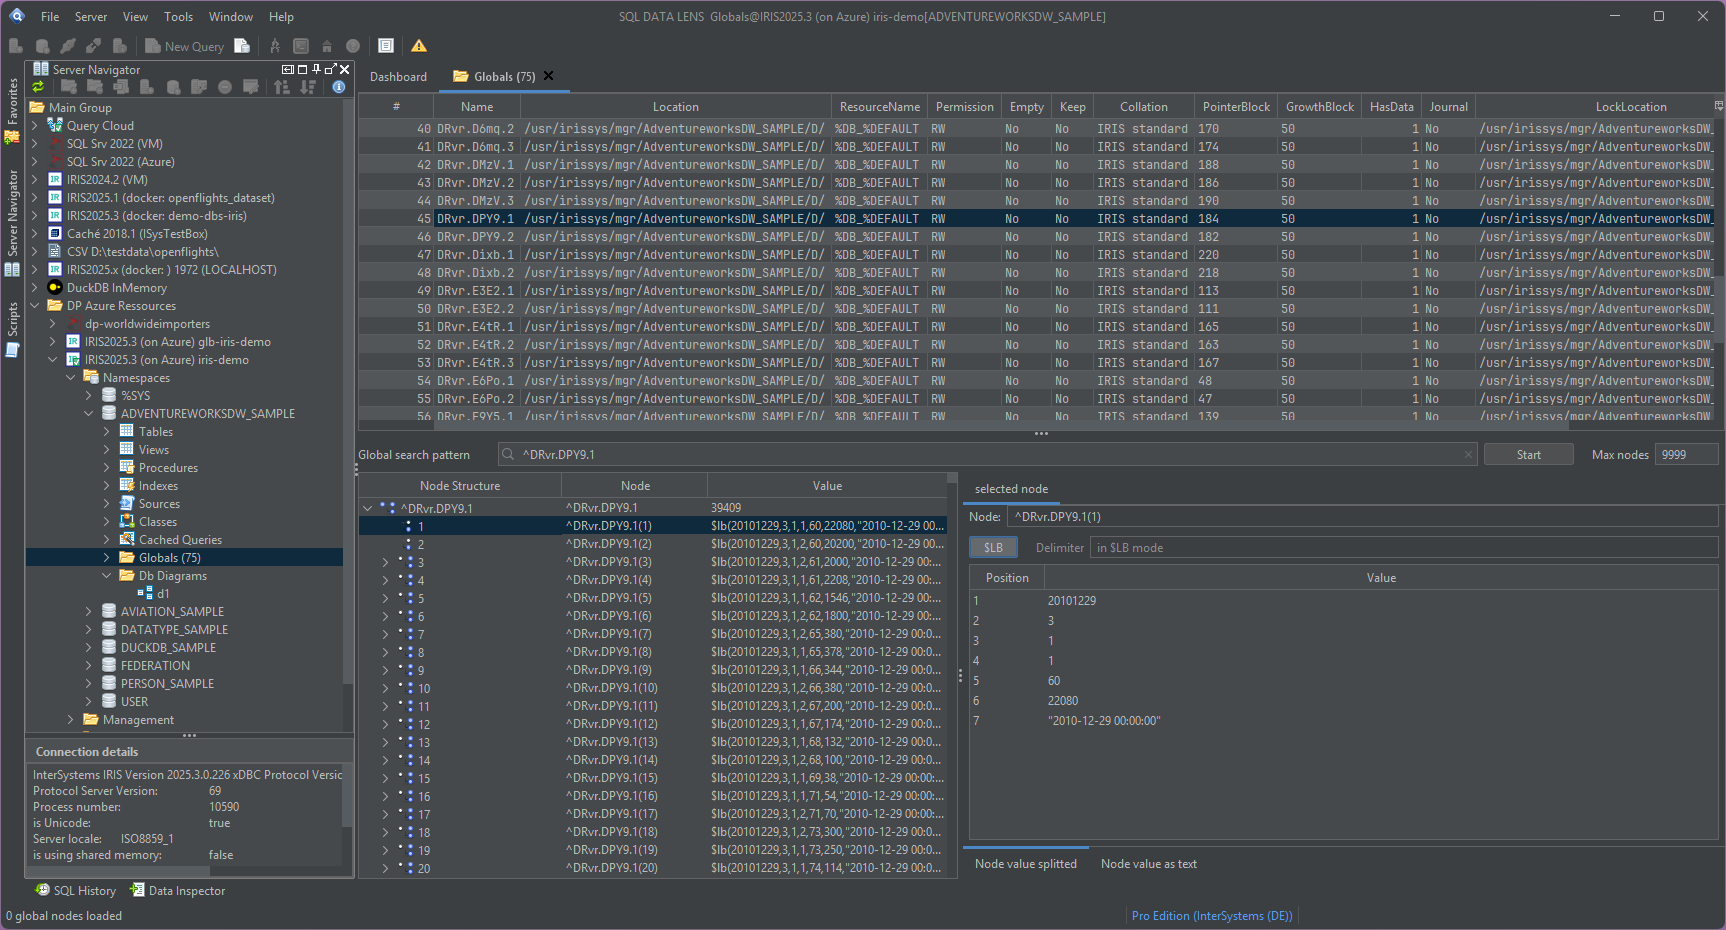Sort globals by the Name column header
1726x930 pixels.
[477, 107]
